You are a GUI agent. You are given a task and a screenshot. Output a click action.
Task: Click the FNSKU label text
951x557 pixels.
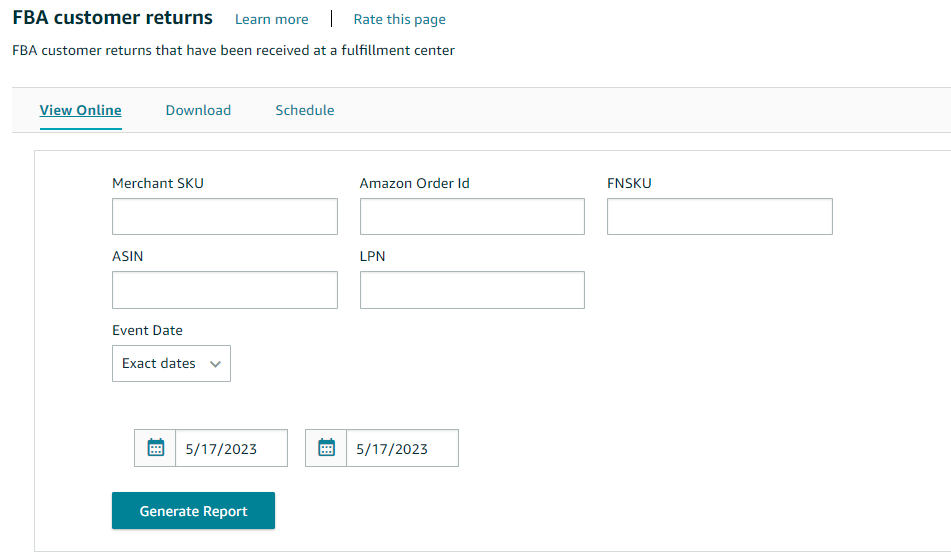click(629, 183)
